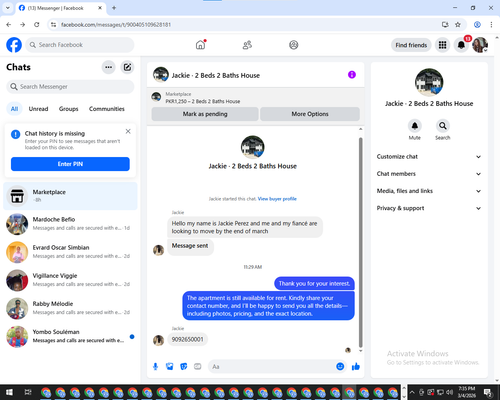The height and width of the screenshot is (400, 500).
Task: Open the Vigilance Viggie chat
Action: (70, 280)
